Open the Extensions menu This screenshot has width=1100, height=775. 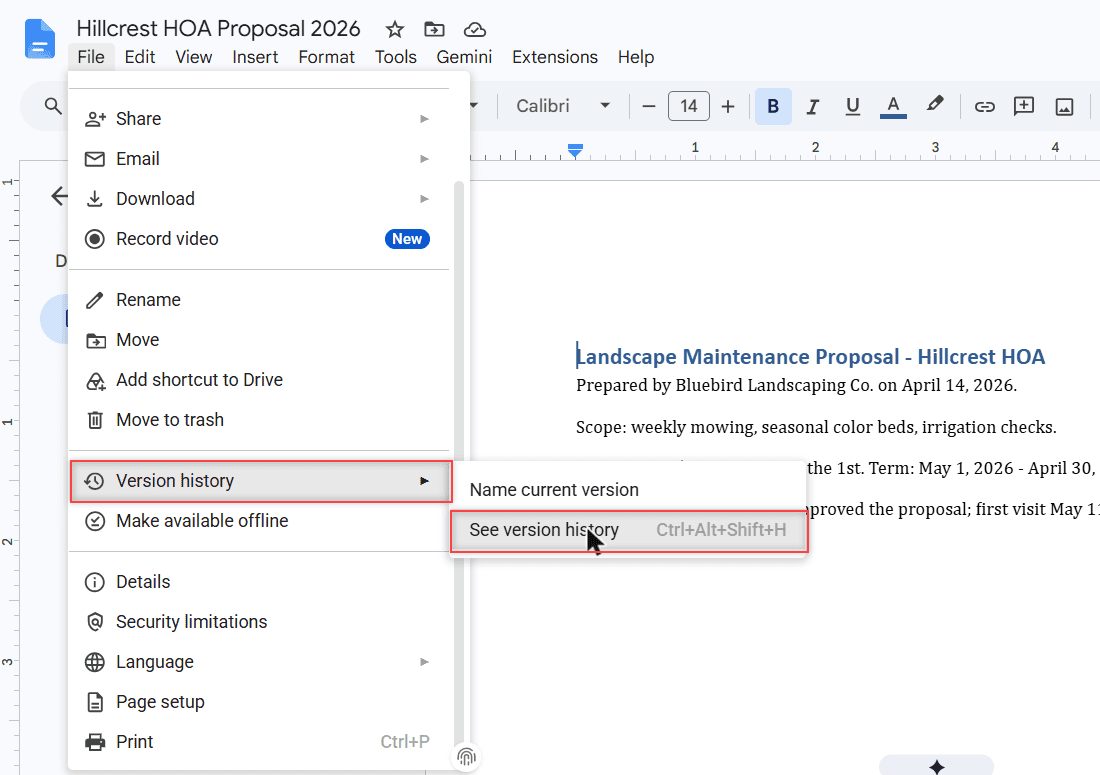click(555, 57)
